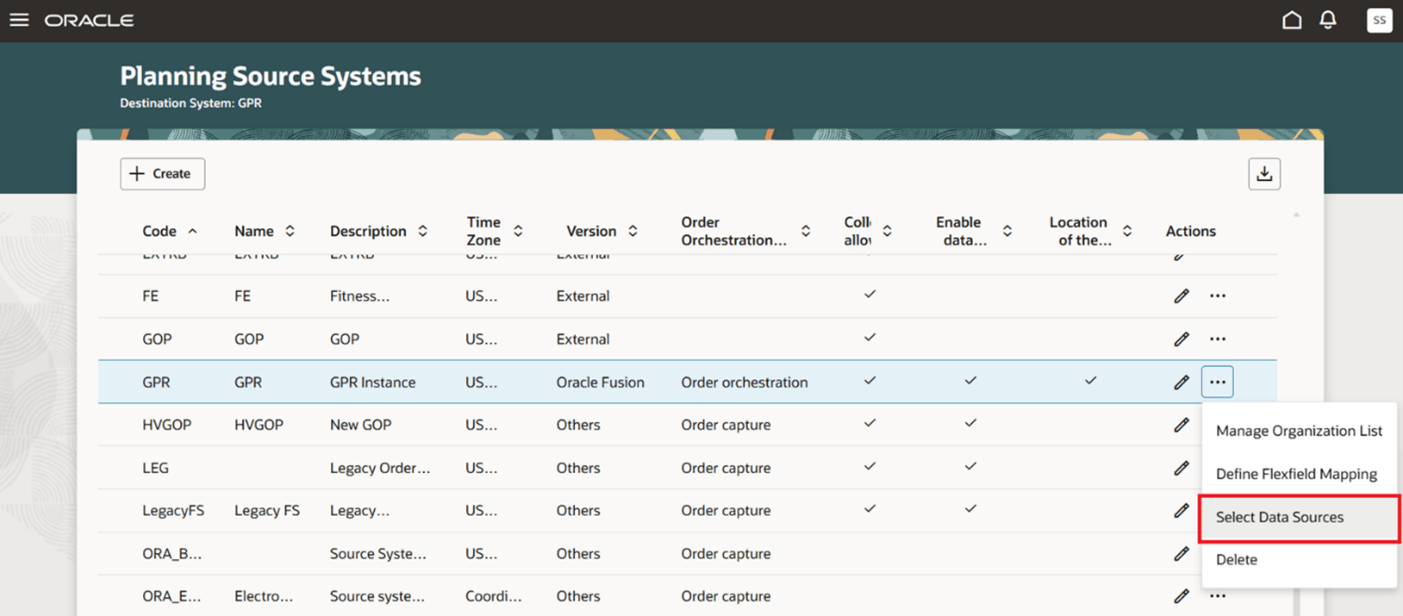Edit the GPR row using the pencil icon

pyautogui.click(x=1182, y=381)
